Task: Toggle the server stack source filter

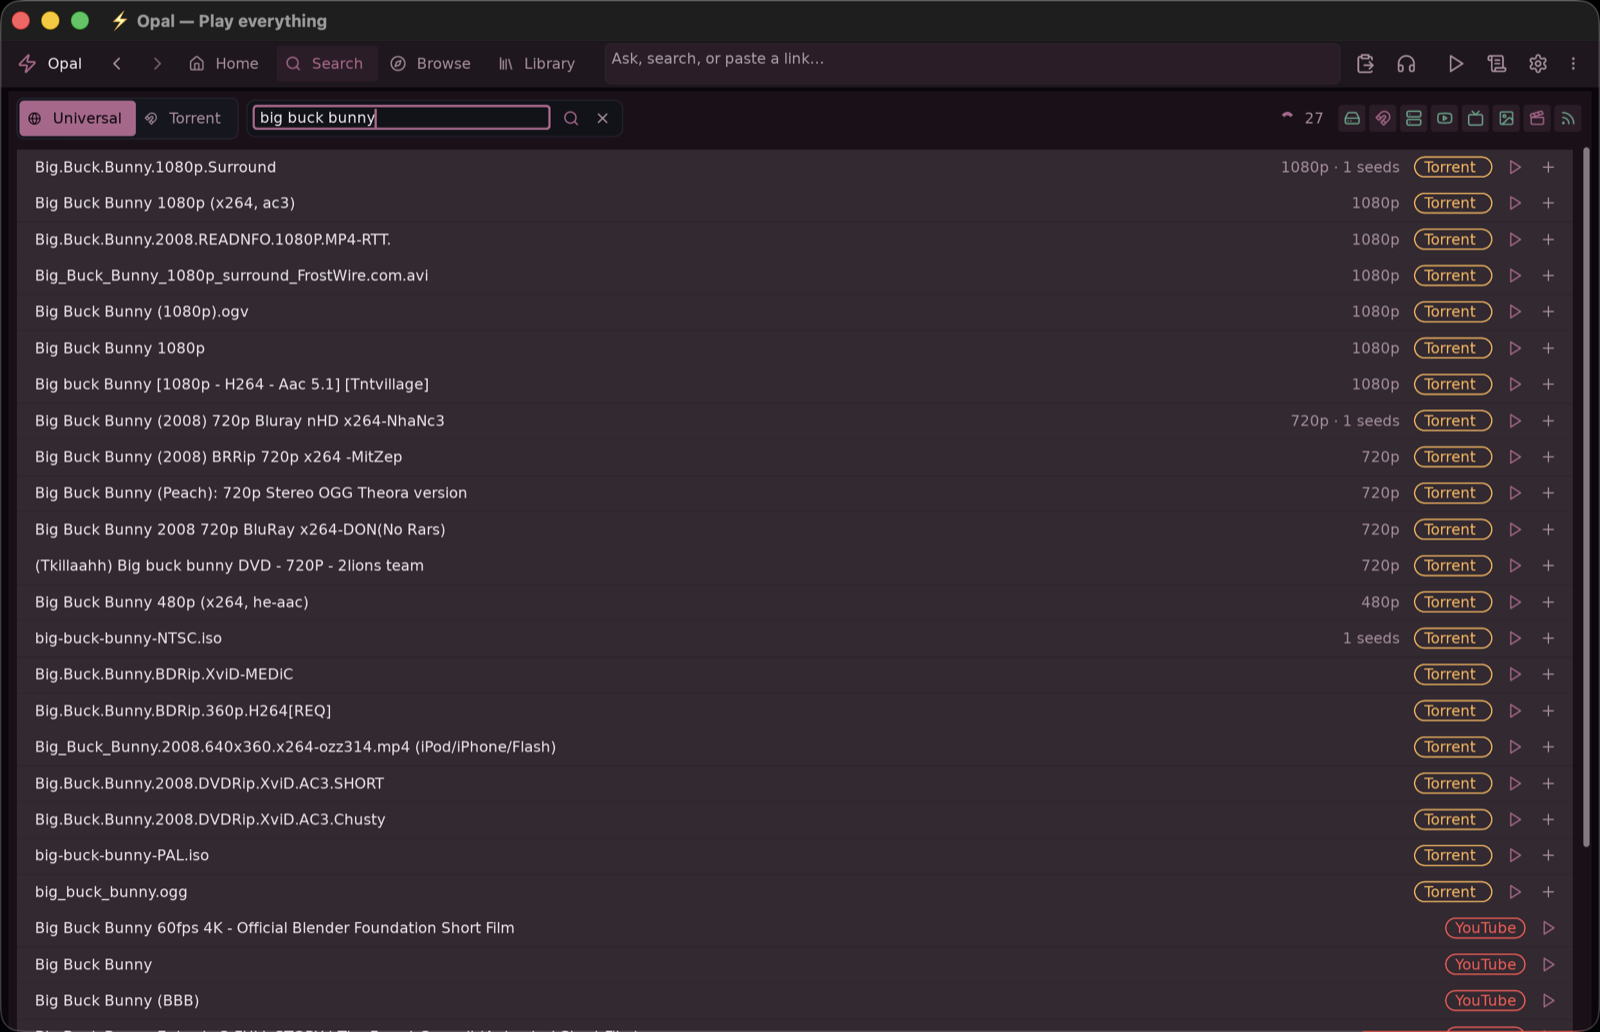Action: pos(1414,118)
